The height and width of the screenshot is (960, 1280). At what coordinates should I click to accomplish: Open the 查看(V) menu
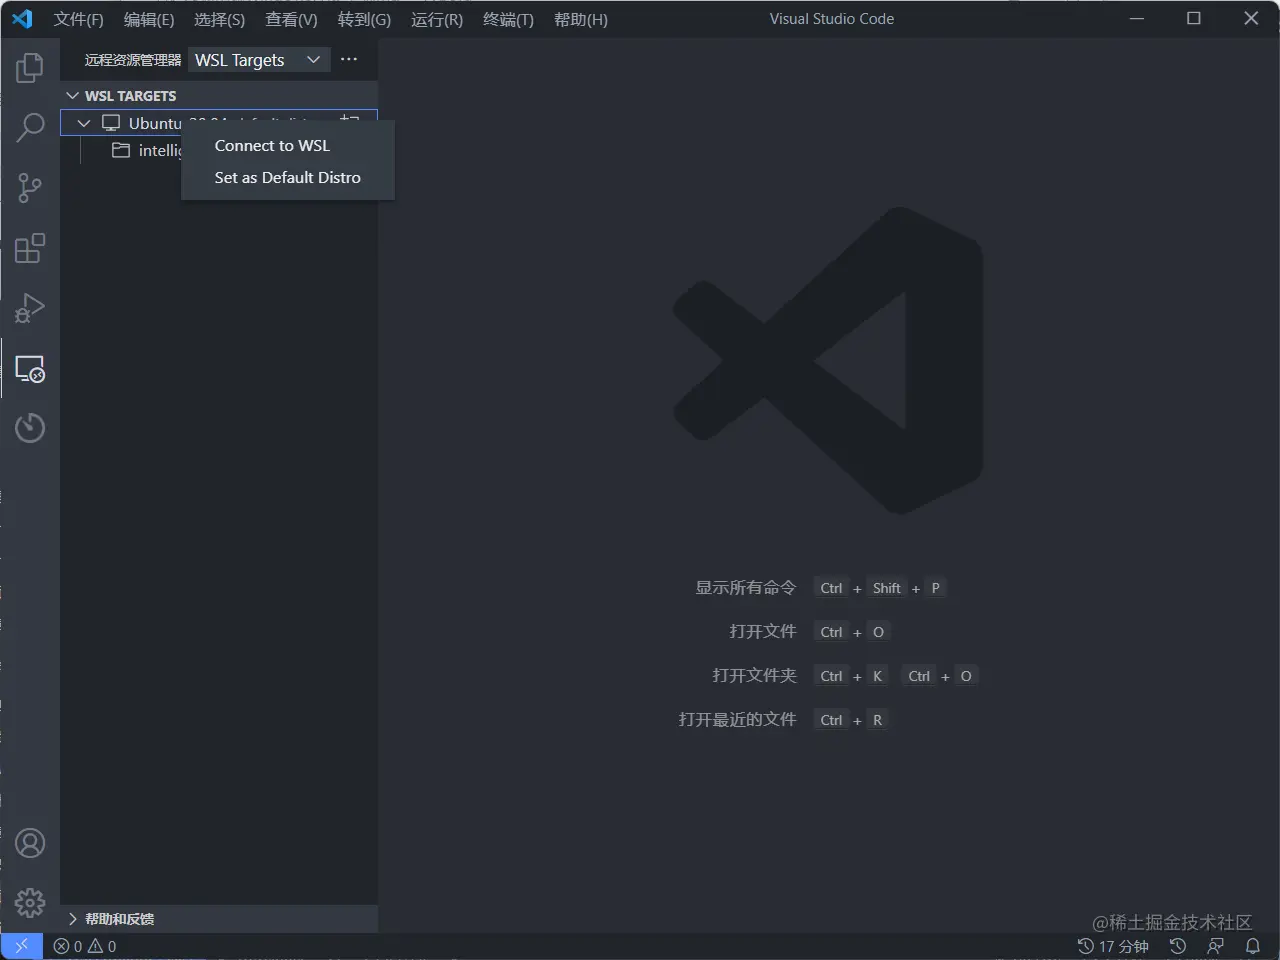291,19
